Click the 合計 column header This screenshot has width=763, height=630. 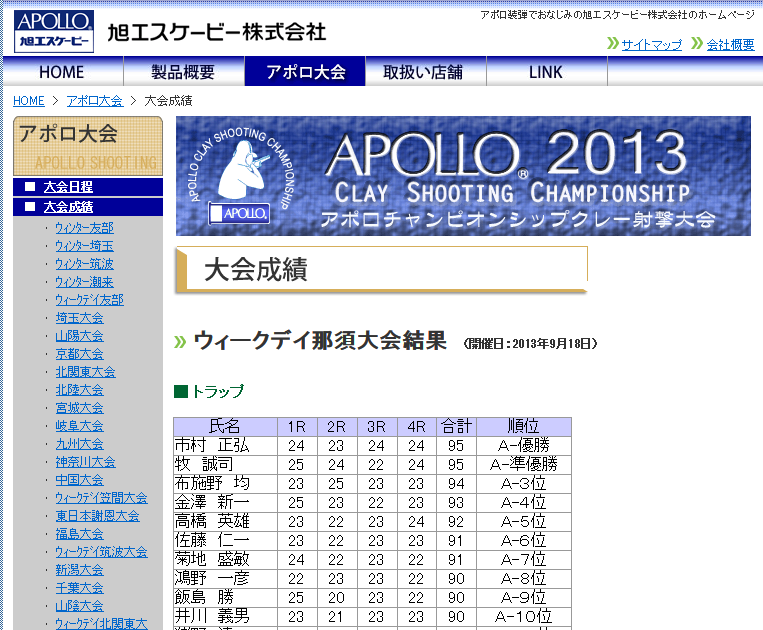(x=456, y=427)
